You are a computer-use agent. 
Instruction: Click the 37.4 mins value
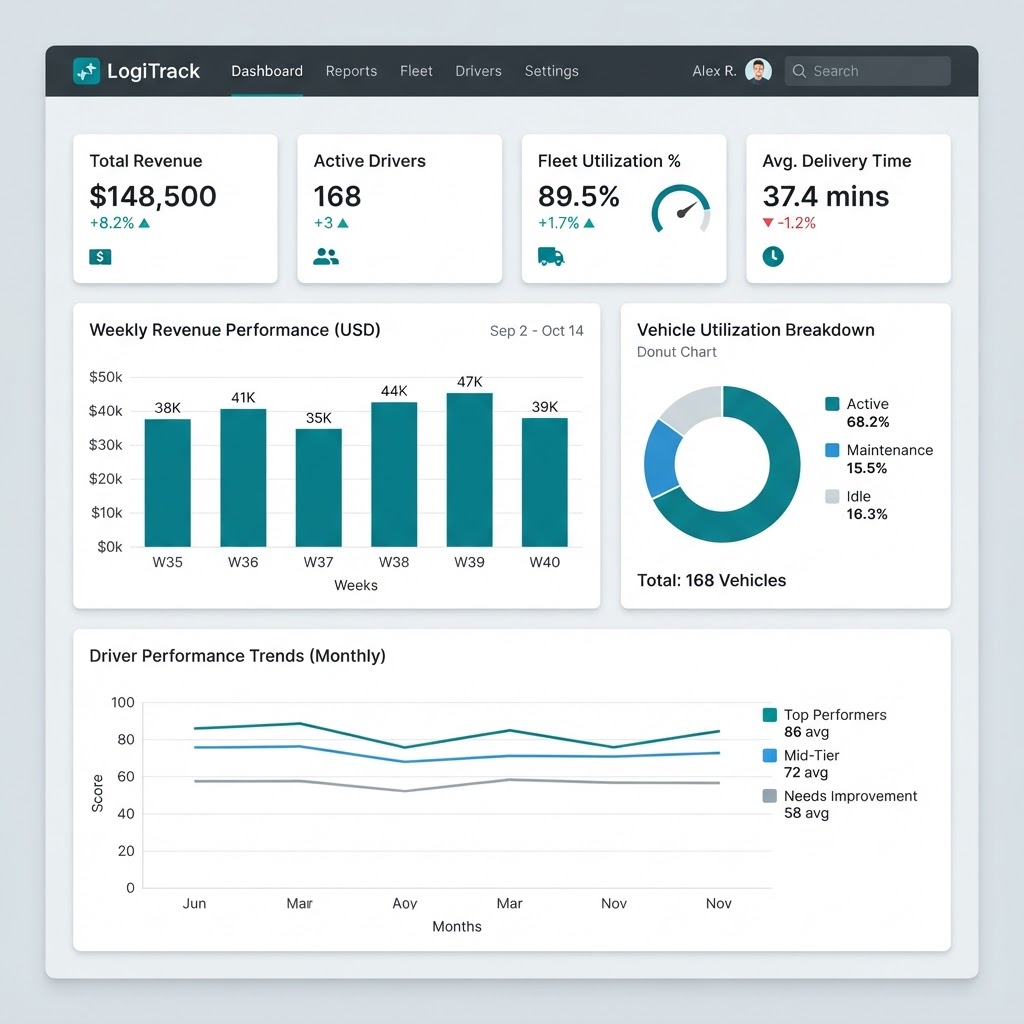click(825, 196)
